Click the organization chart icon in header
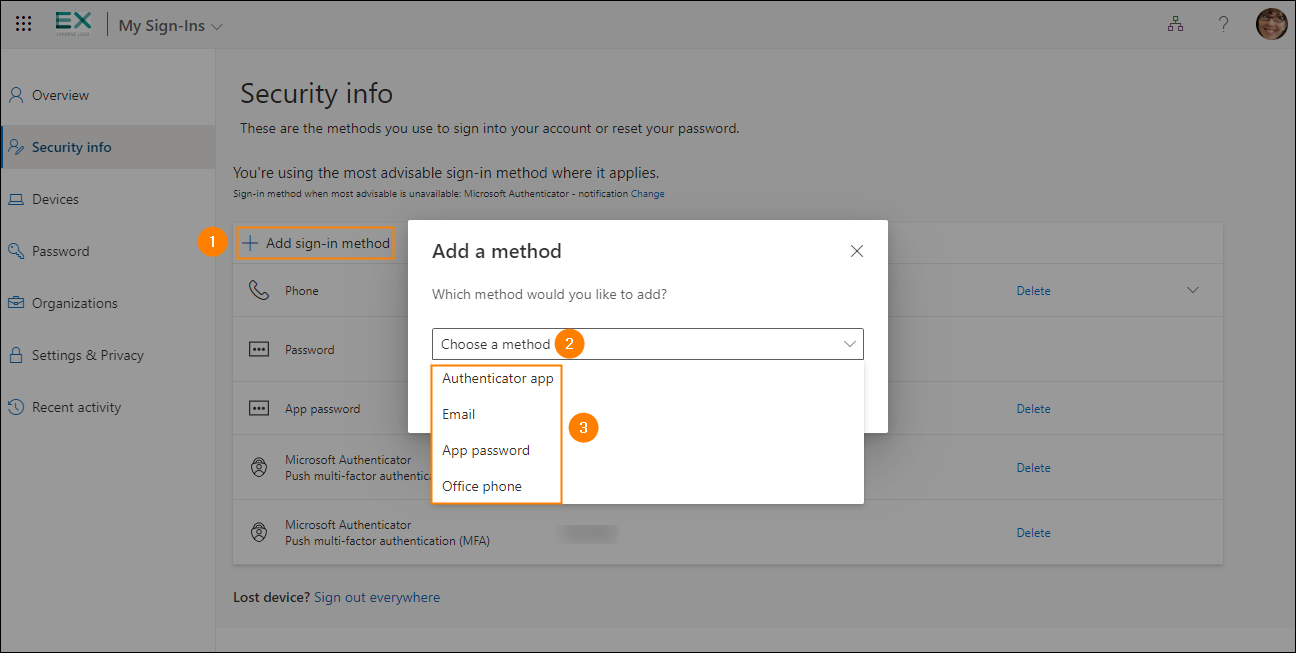Screen dimensions: 1296x653 pos(1175,25)
